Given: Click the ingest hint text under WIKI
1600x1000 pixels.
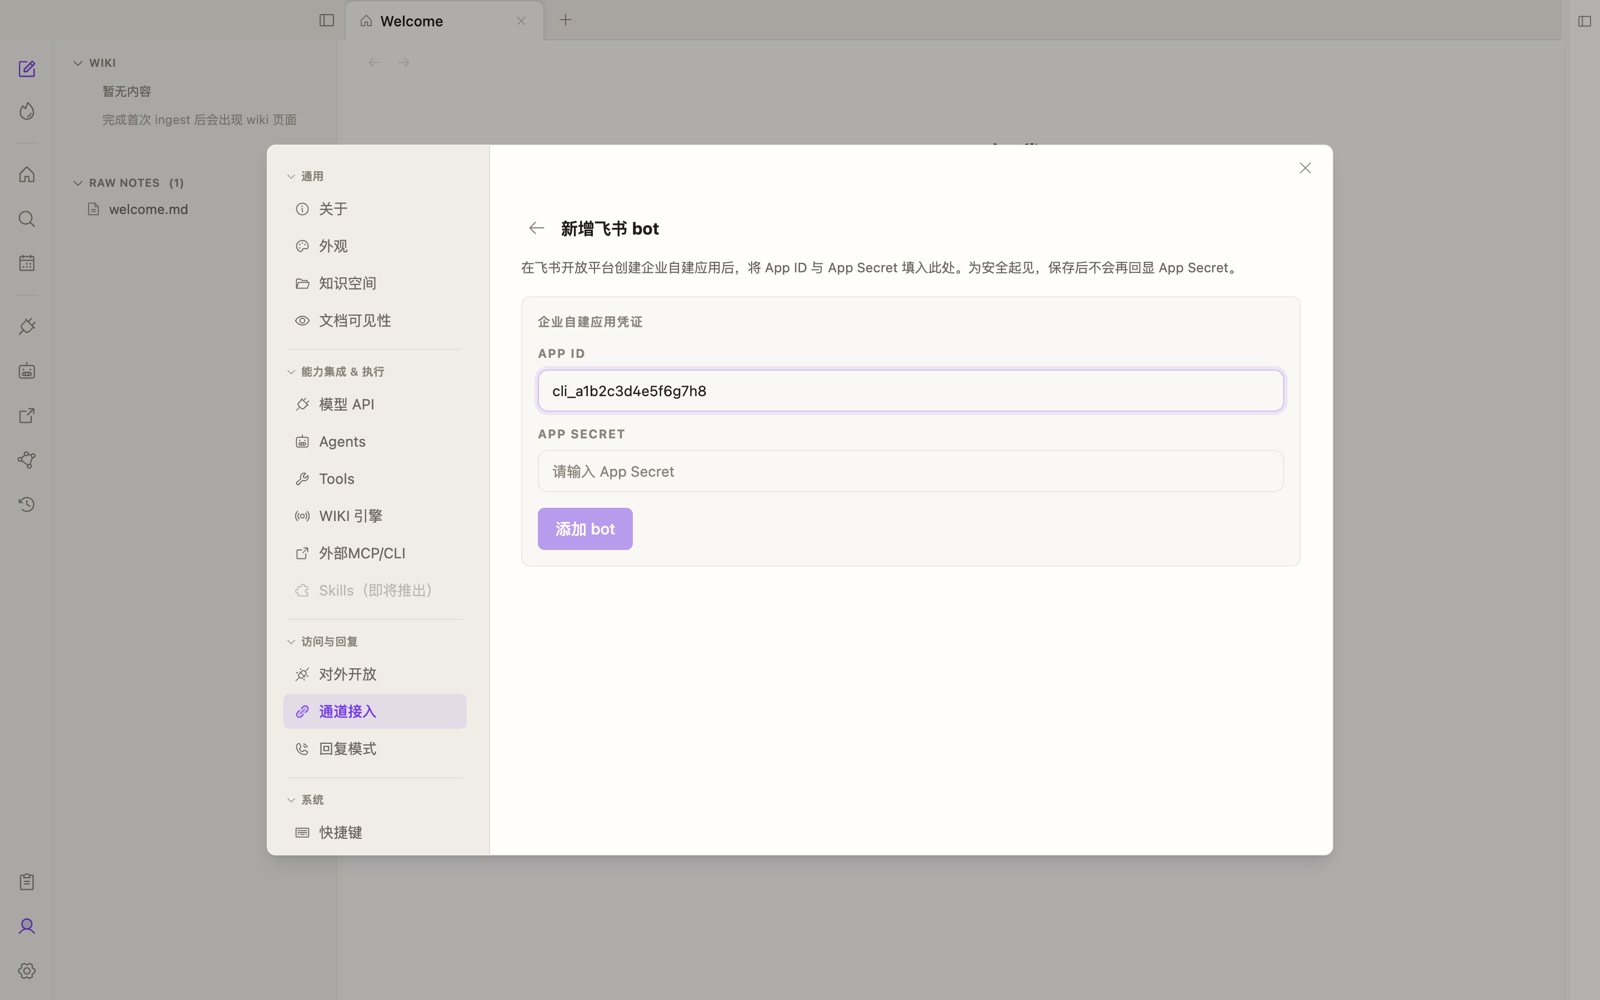Looking at the screenshot, I should [199, 120].
